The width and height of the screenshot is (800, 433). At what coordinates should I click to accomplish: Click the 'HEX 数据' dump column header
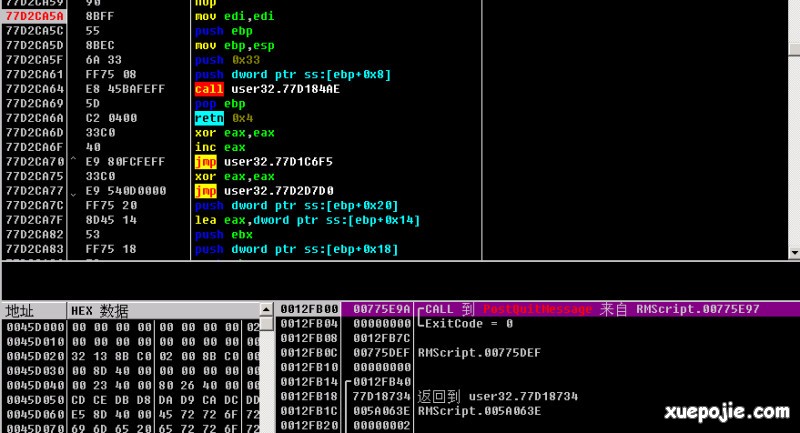[164, 311]
